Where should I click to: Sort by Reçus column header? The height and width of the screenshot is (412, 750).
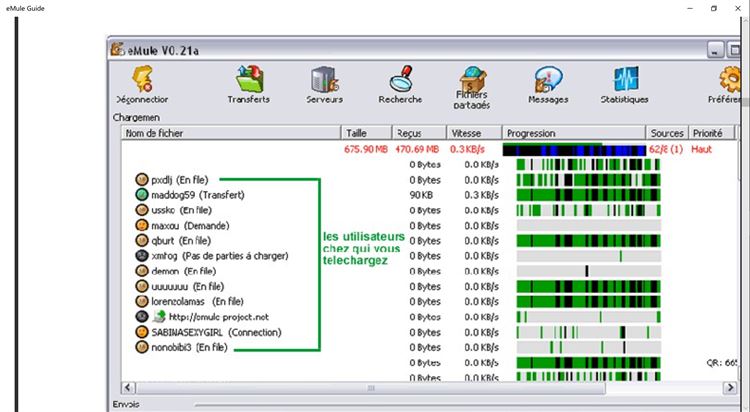tap(419, 133)
